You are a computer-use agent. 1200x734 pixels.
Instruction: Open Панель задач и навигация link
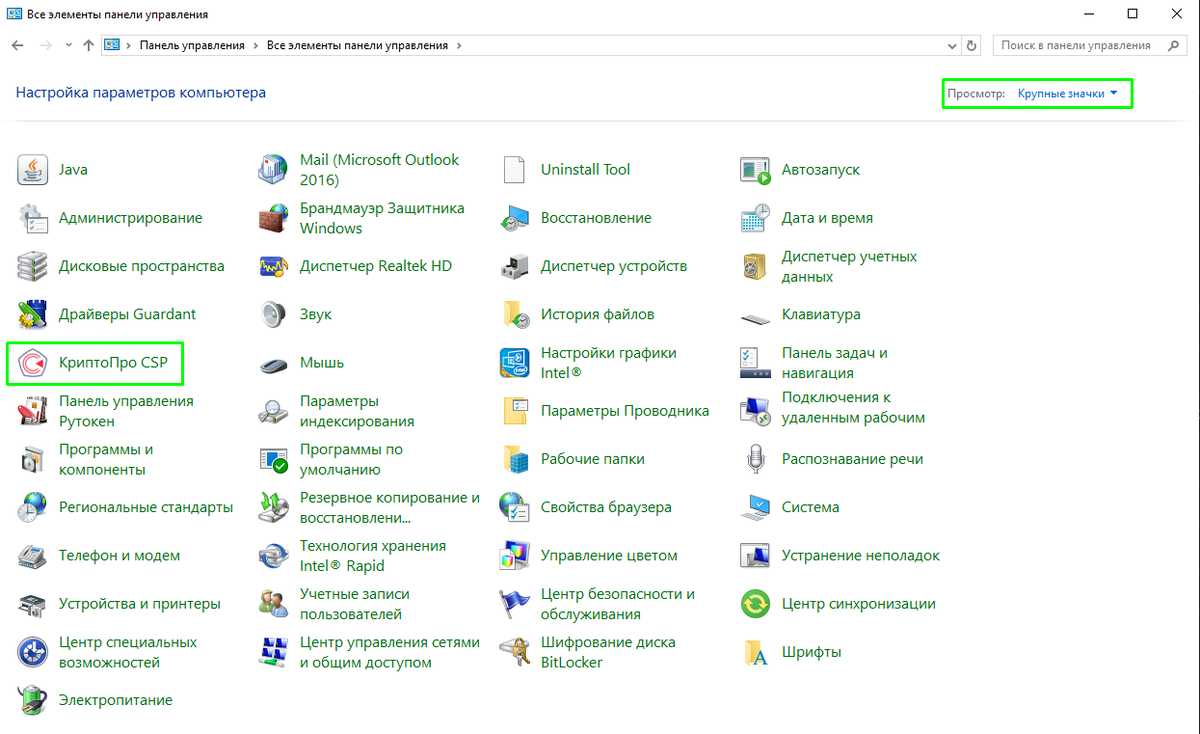(835, 362)
